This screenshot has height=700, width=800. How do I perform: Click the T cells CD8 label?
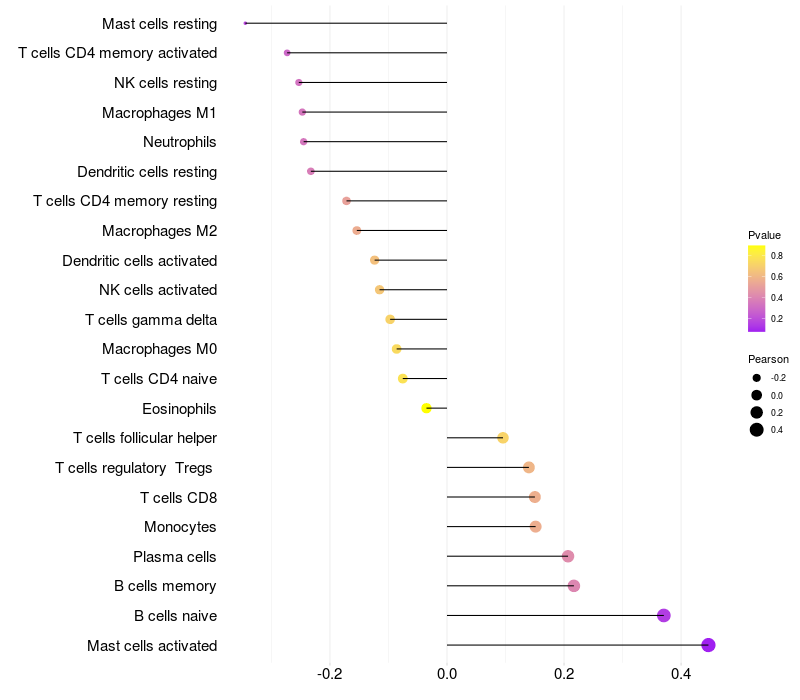179,497
